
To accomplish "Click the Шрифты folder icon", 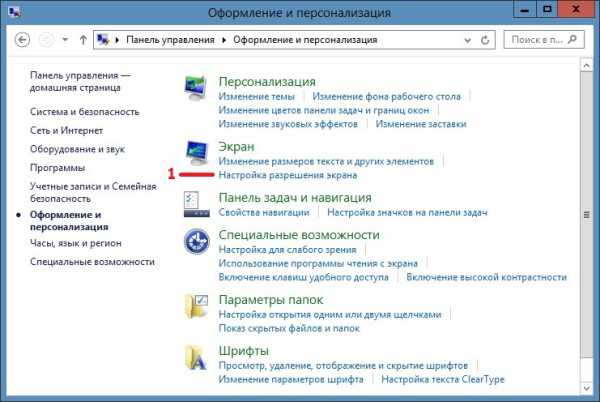I will [x=196, y=358].
